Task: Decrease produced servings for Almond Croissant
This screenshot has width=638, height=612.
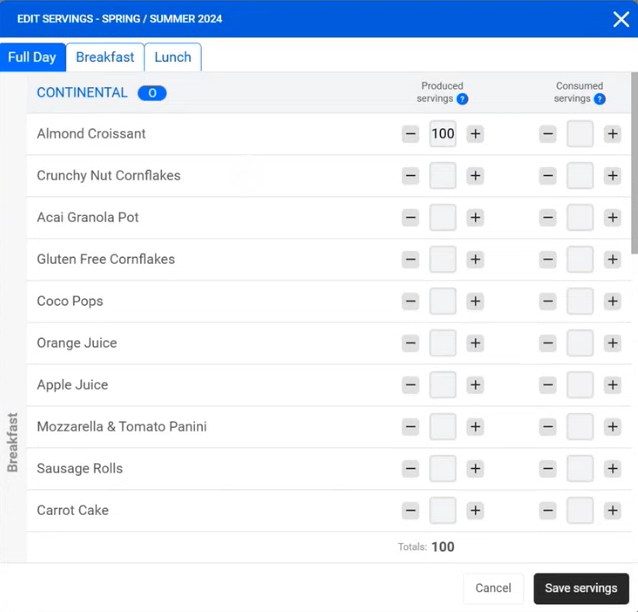Action: pos(410,134)
